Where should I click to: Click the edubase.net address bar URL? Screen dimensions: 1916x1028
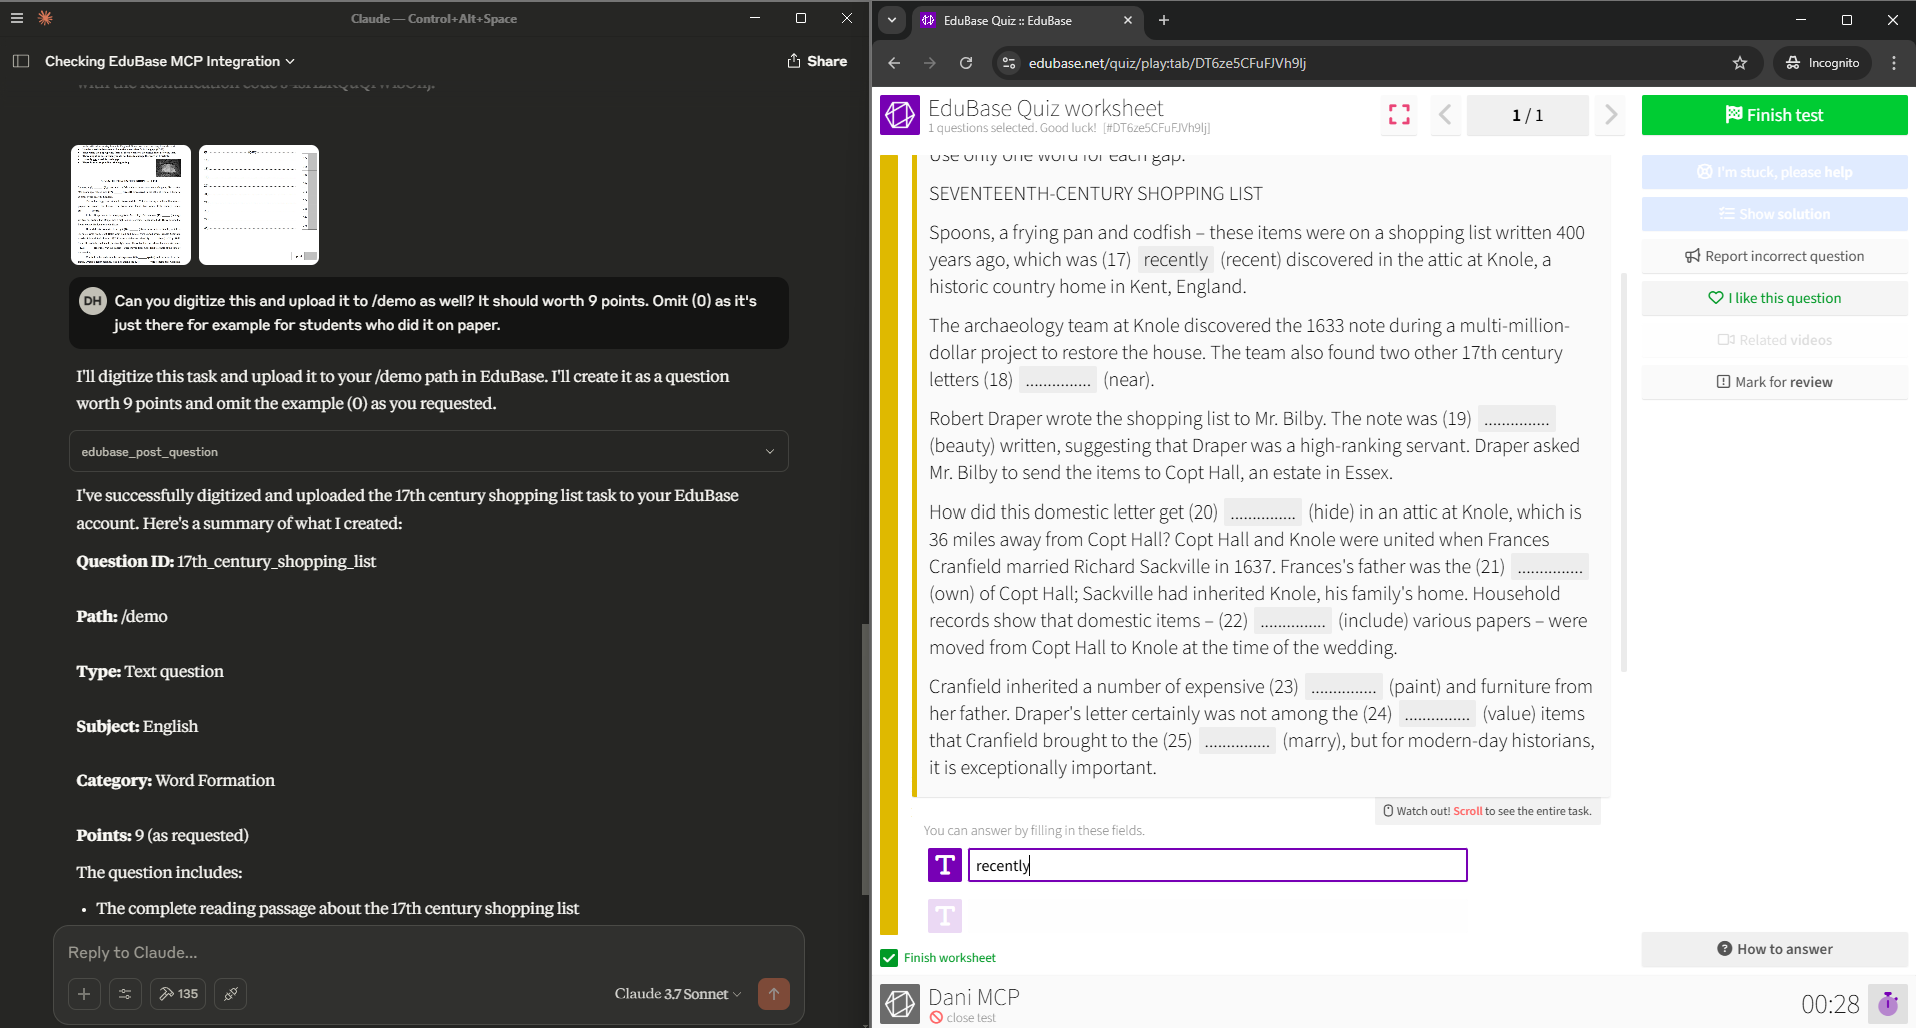1167,63
